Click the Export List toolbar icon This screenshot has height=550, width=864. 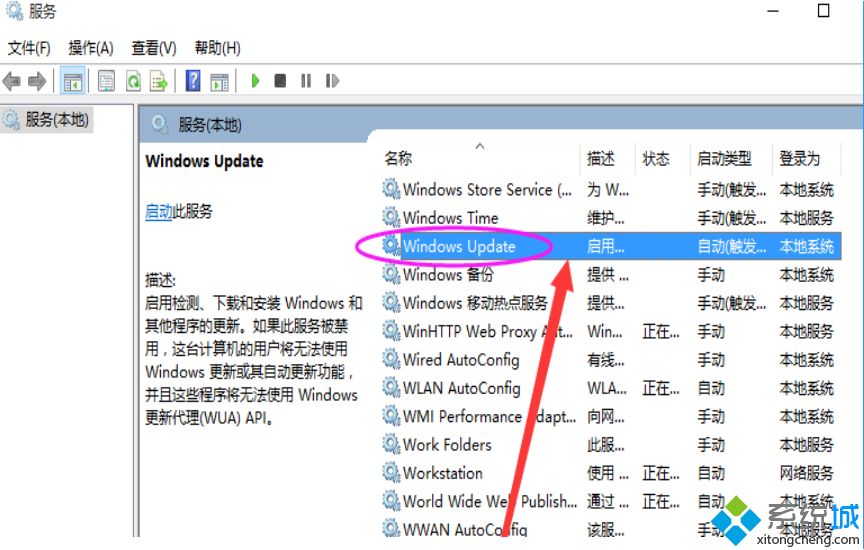(x=159, y=82)
